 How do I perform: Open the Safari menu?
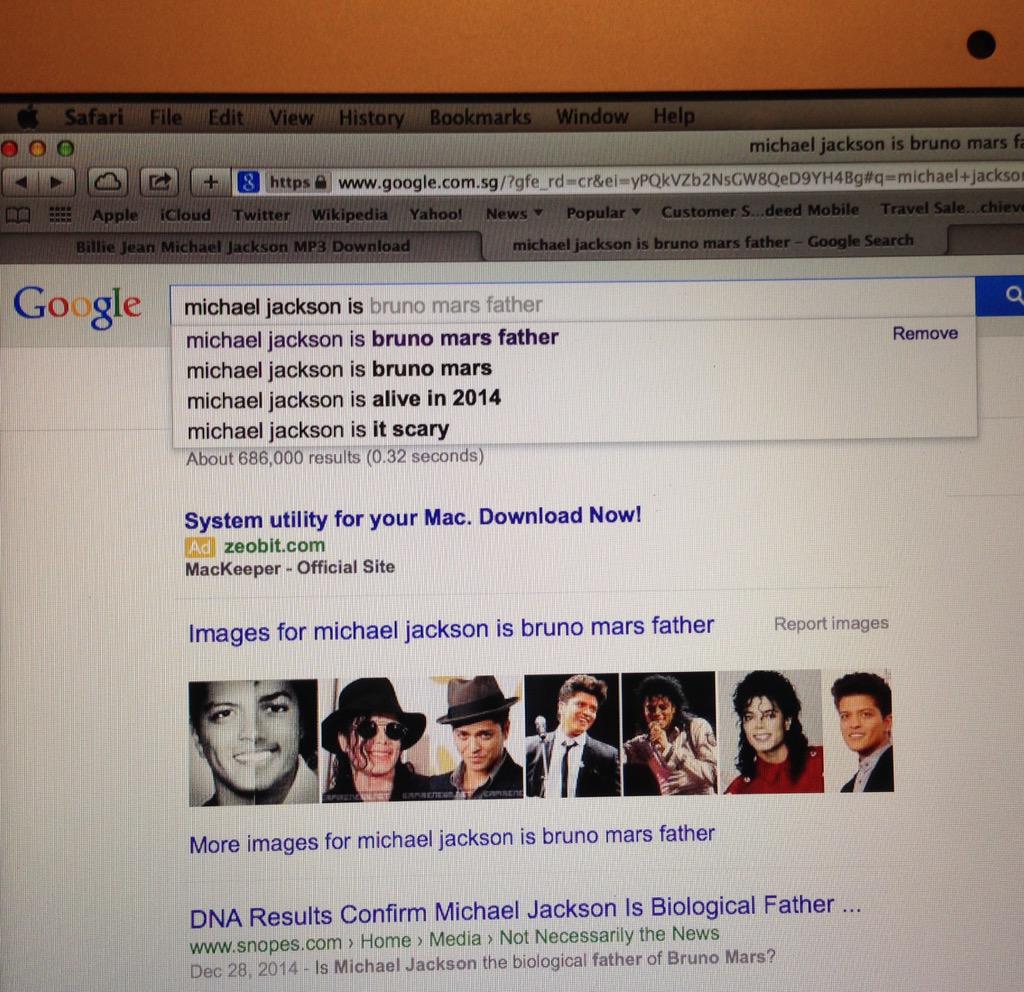(94, 117)
